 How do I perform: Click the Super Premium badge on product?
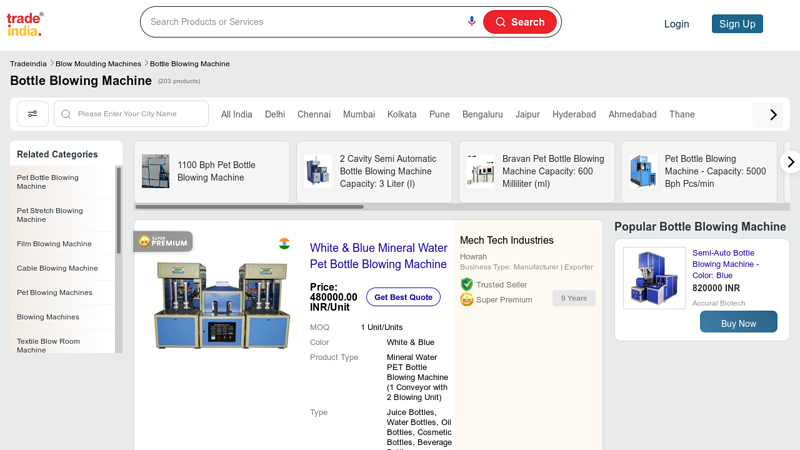[163, 241]
